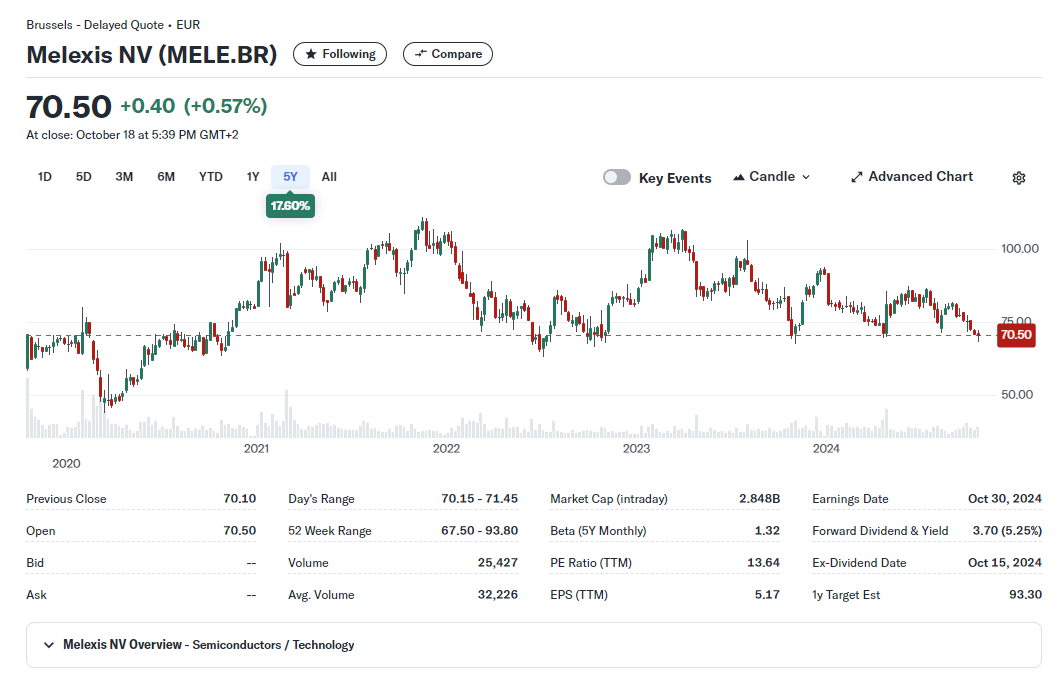Click the star Following button
Screen dimensions: 1060x675
340,54
